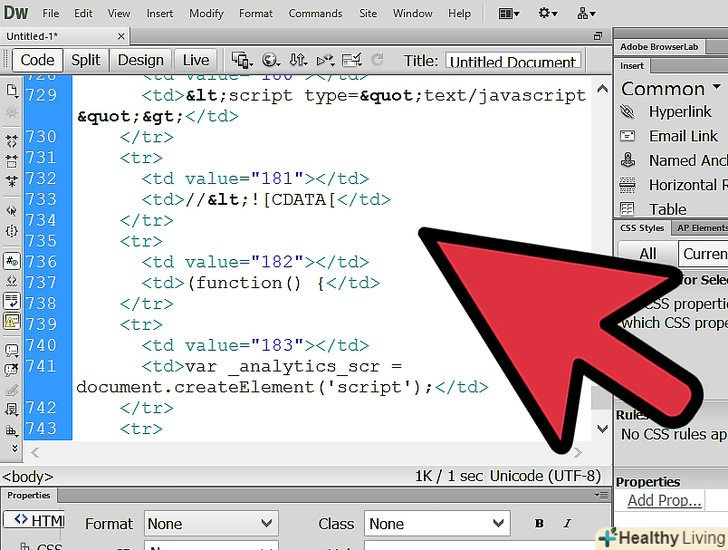The width and height of the screenshot is (728, 550).
Task: Toggle Syntax Error Alerts icon
Action: click(12, 321)
